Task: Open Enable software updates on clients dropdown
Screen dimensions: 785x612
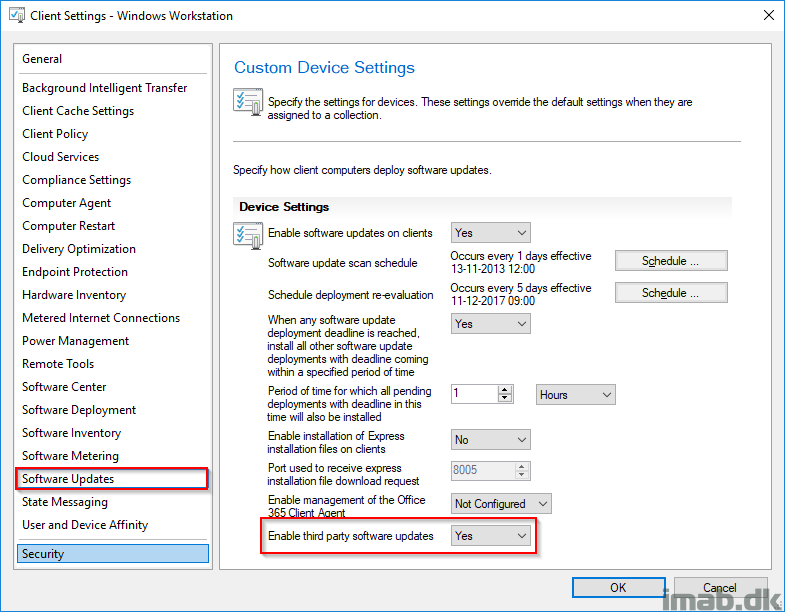Action: (491, 233)
